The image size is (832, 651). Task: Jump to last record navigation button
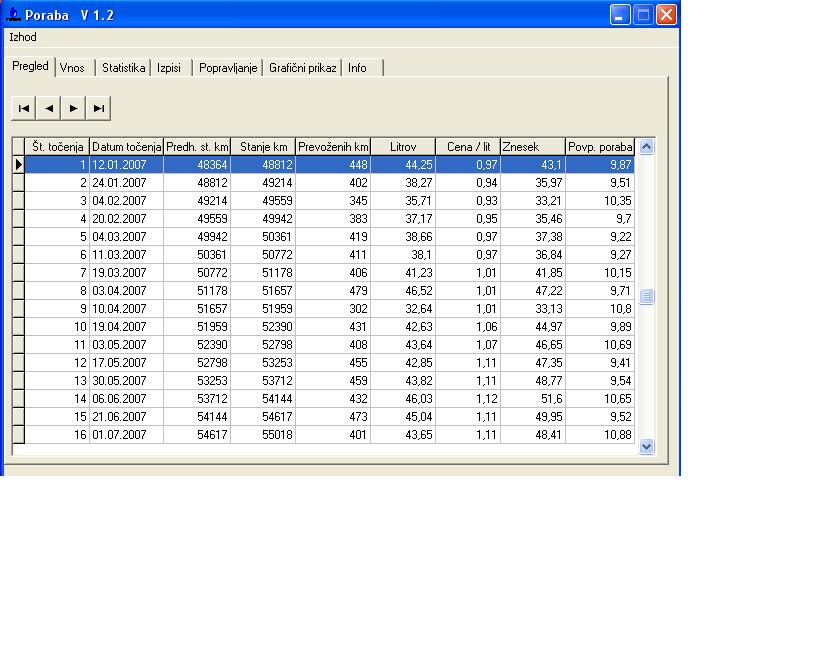[x=98, y=108]
